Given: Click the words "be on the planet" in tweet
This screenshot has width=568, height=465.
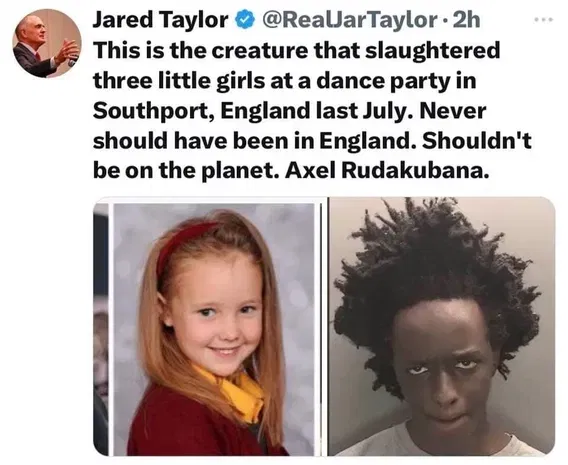Looking at the screenshot, I should 186,171.
